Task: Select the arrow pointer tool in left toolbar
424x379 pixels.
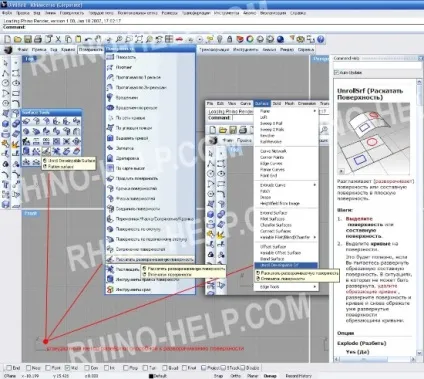Action: pyautogui.click(x=6, y=63)
